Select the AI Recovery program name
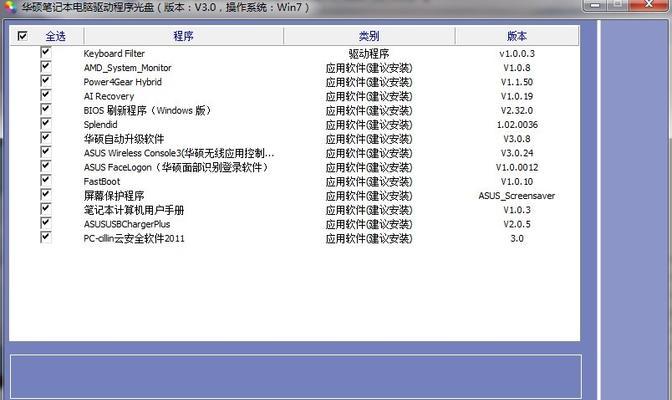The height and width of the screenshot is (400, 672). pos(109,96)
